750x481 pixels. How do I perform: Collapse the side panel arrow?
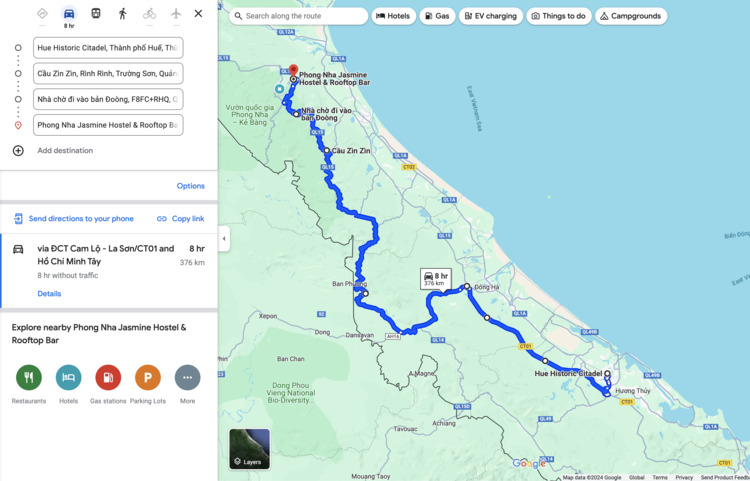(x=224, y=239)
